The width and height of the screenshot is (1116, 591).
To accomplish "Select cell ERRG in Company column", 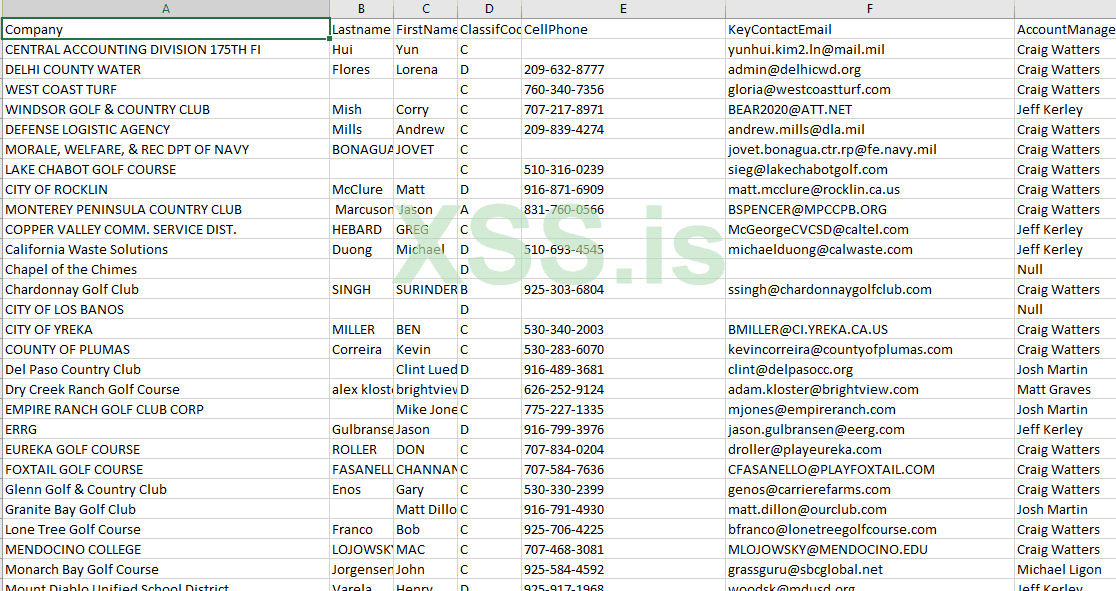I will pos(166,429).
